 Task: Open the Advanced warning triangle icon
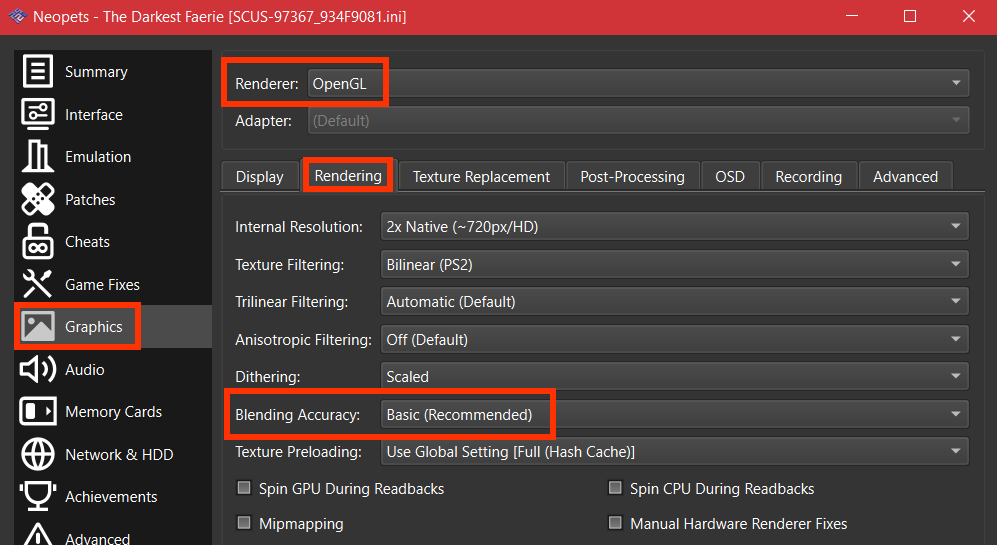[38, 535]
